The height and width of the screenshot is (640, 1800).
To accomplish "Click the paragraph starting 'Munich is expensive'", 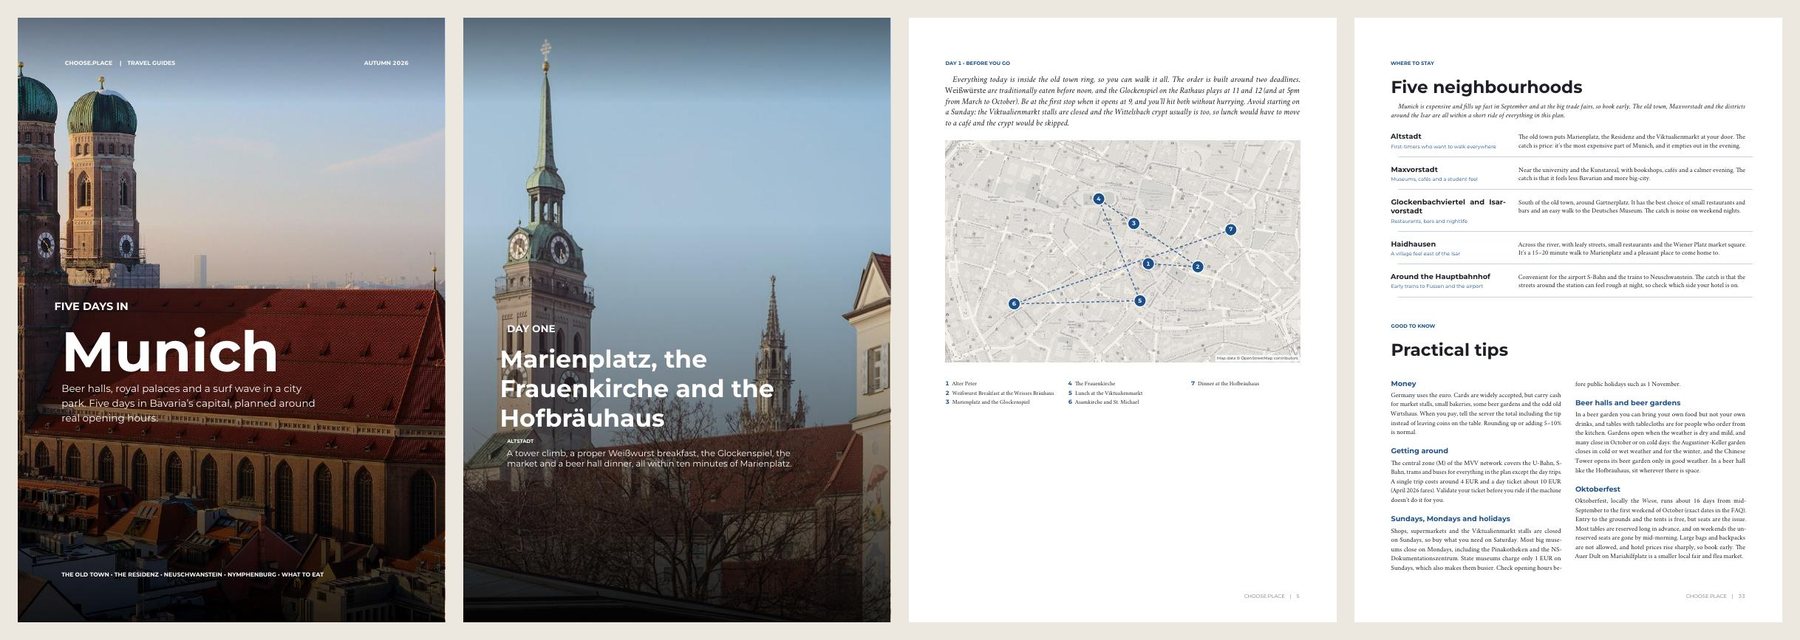I will point(1567,110).
